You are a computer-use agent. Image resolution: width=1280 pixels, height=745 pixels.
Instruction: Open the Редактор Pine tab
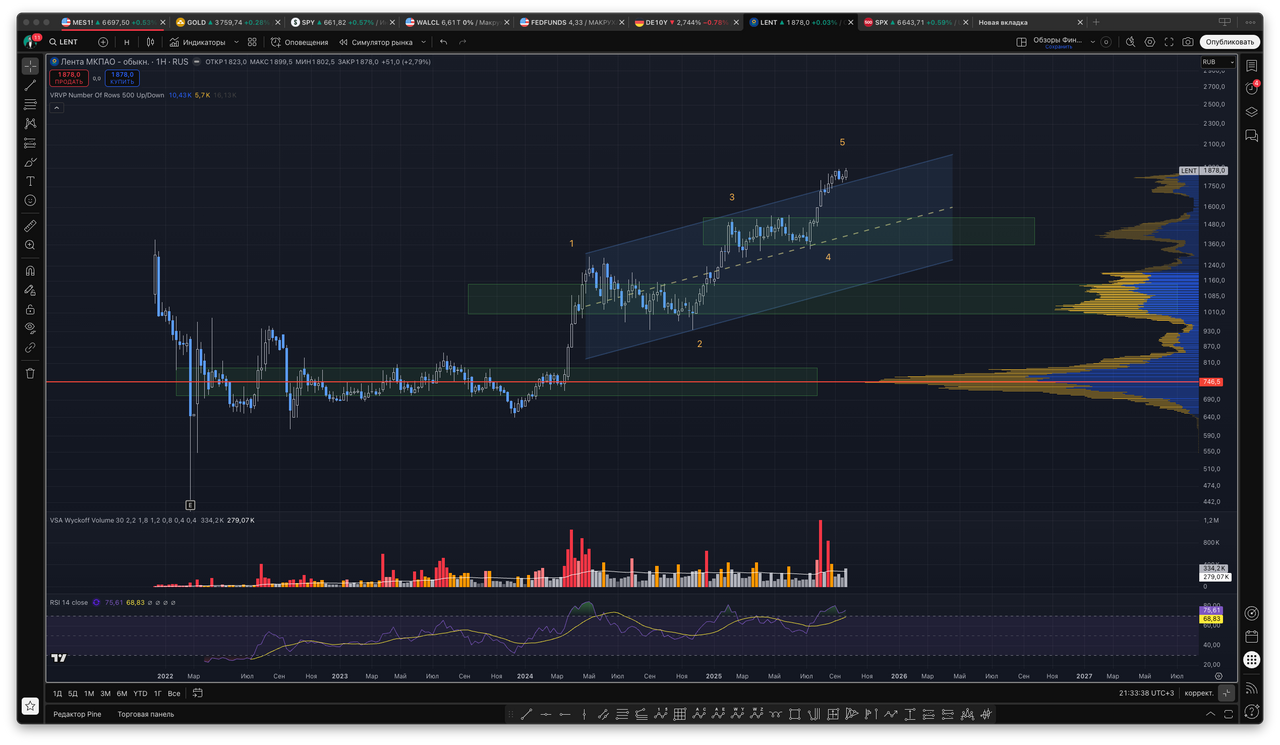point(78,714)
